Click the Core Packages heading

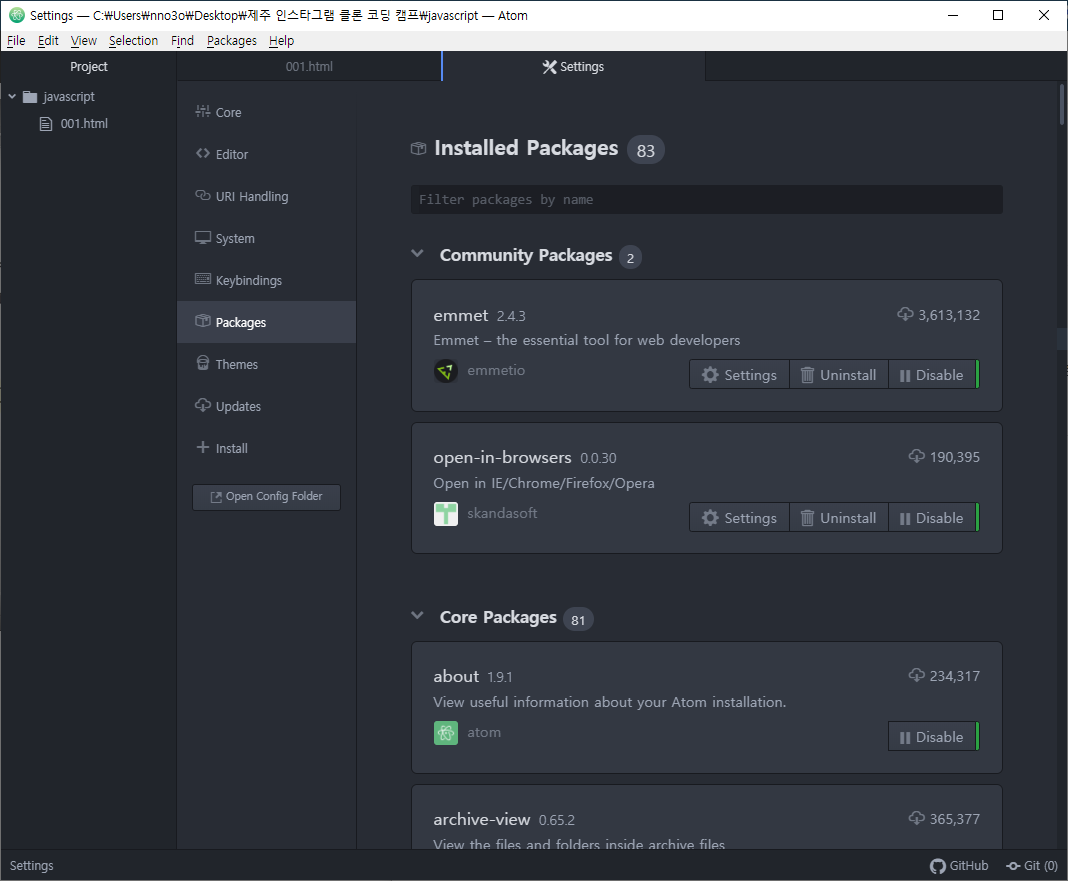pyautogui.click(x=498, y=617)
